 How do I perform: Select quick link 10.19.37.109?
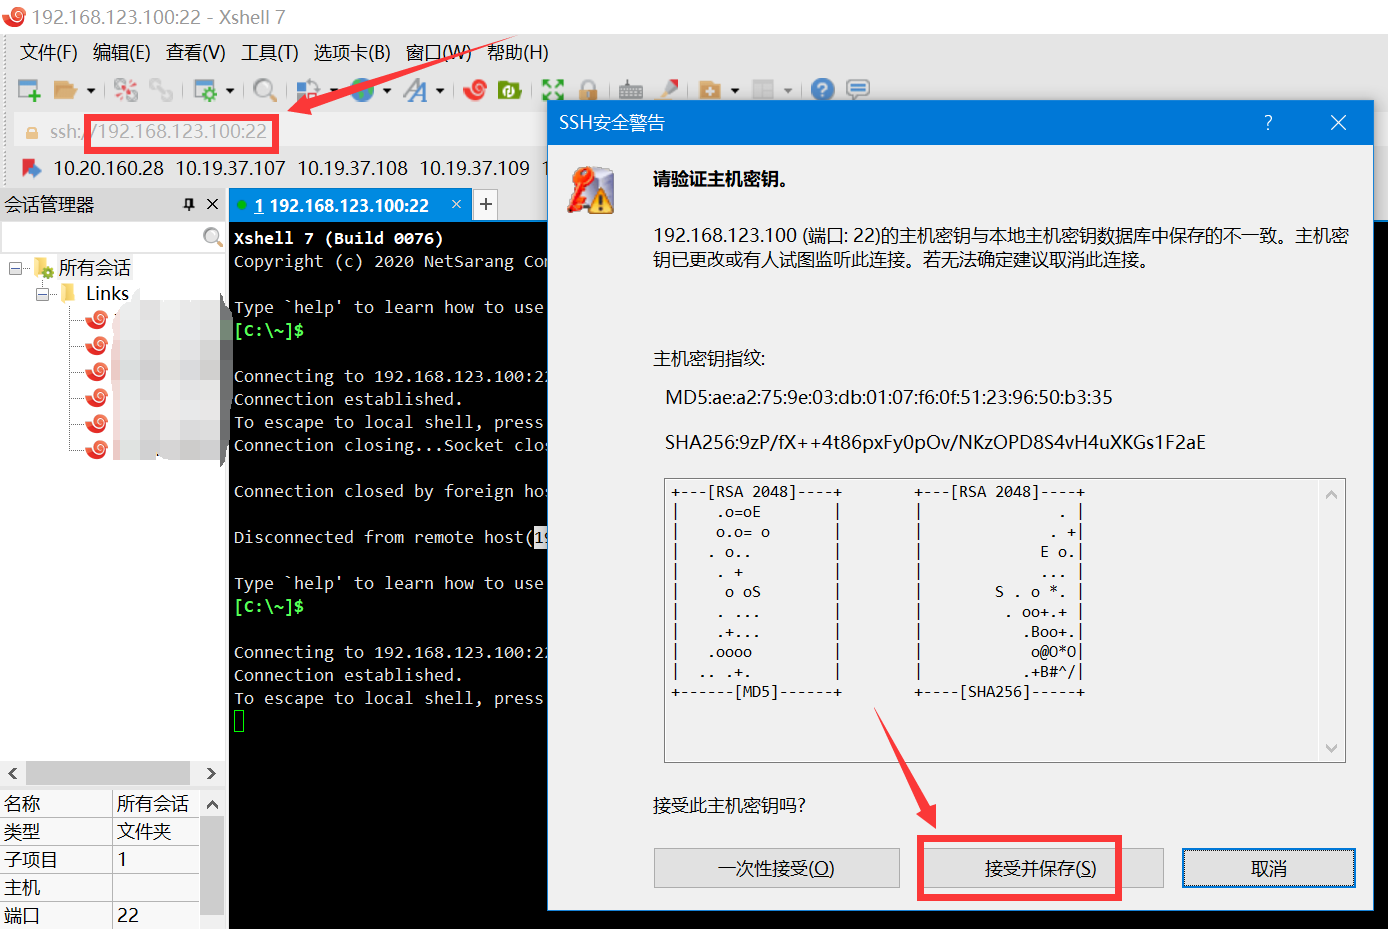[x=474, y=168]
